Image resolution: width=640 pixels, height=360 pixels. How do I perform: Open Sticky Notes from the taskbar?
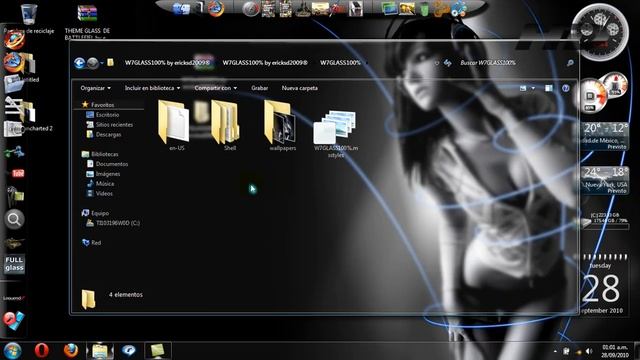157,351
